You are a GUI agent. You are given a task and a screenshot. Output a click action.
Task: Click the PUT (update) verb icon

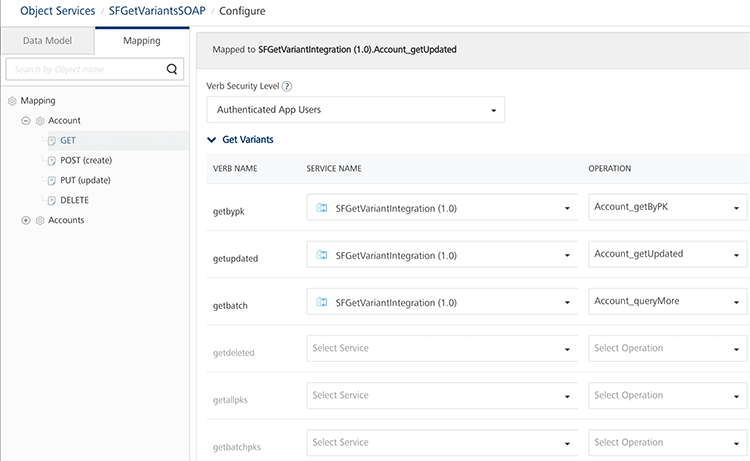51,181
